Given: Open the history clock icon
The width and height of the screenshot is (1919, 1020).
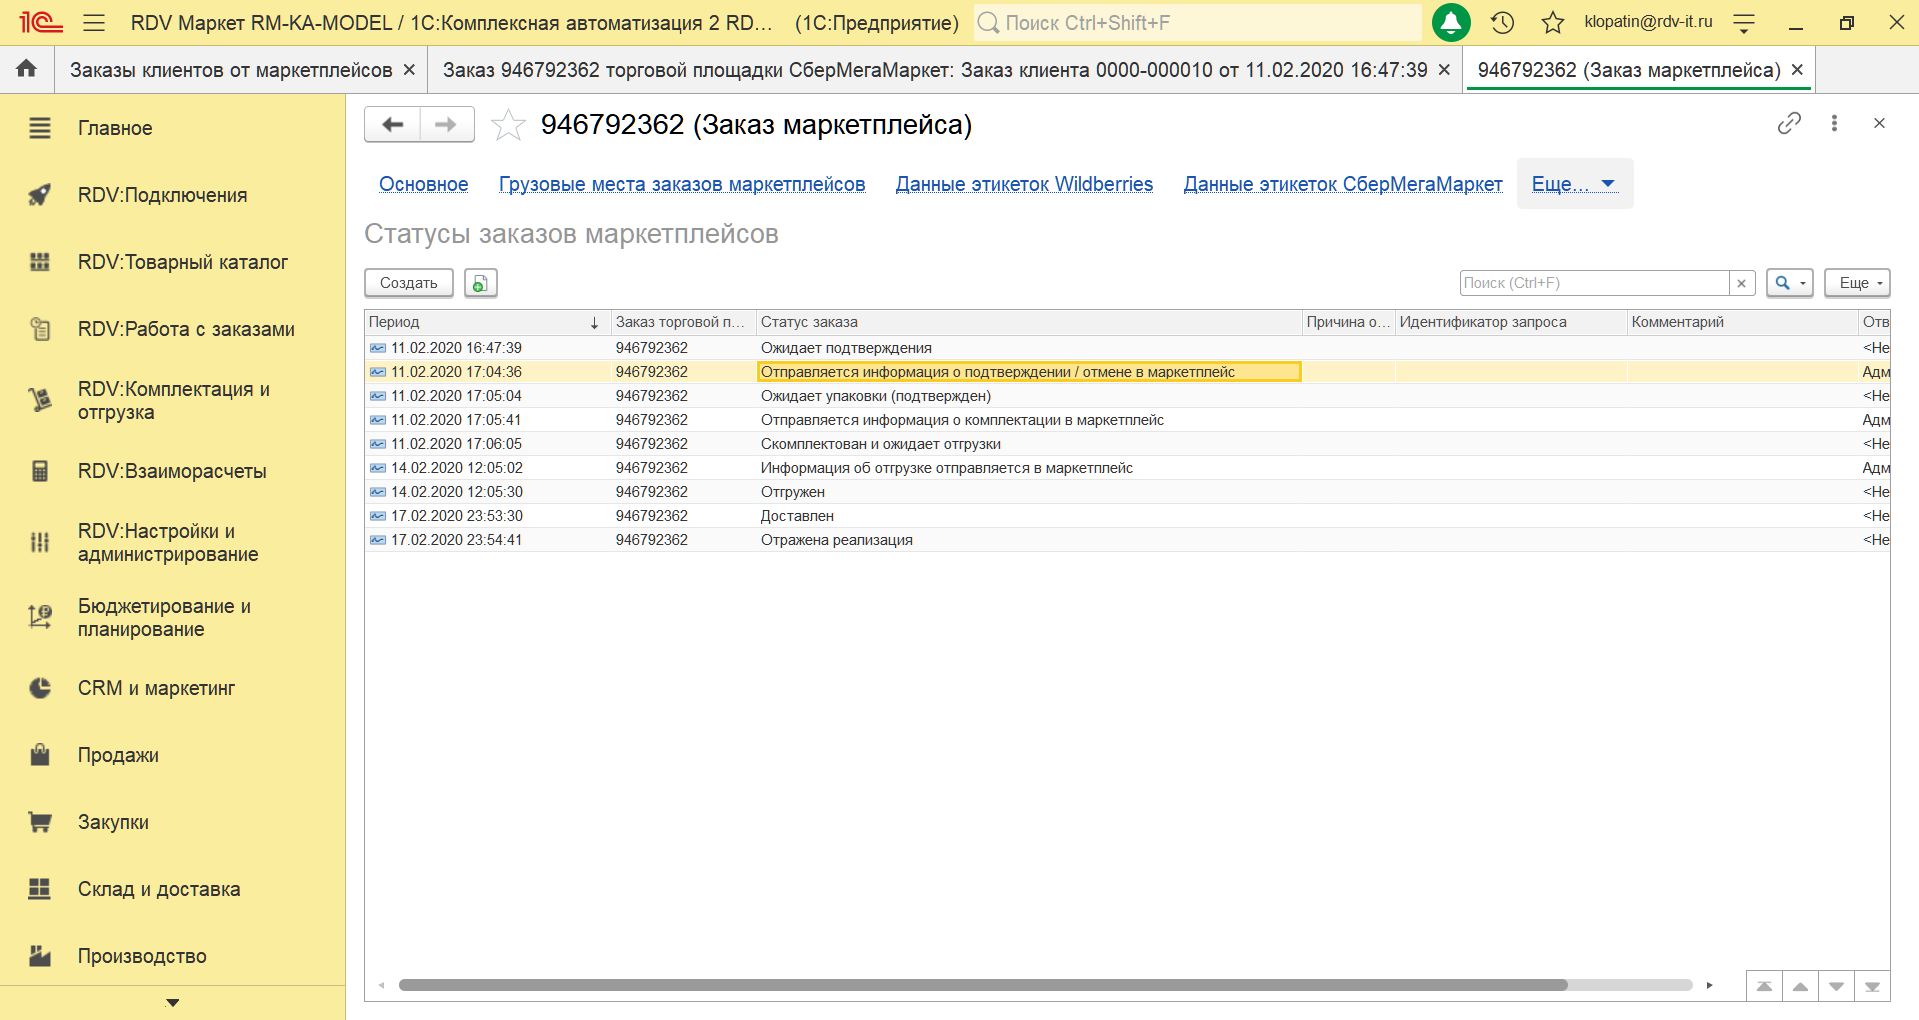Looking at the screenshot, I should (x=1502, y=22).
